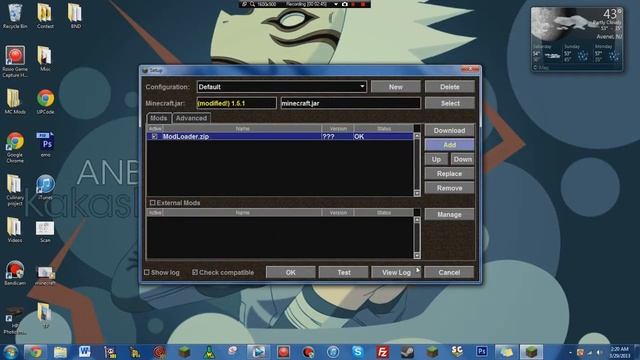Click the Manage external mods button
The height and width of the screenshot is (360, 640).
(449, 214)
